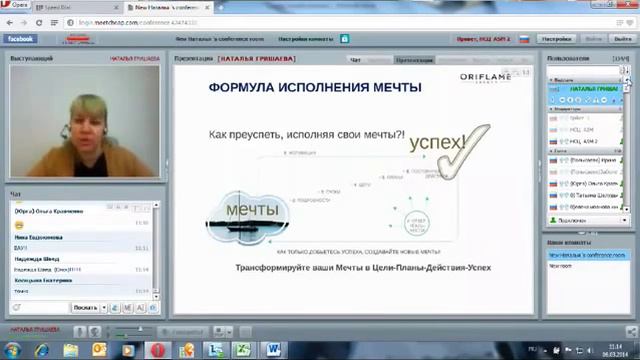Select the Презентации tab
This screenshot has height=360, width=640.
(x=414, y=60)
